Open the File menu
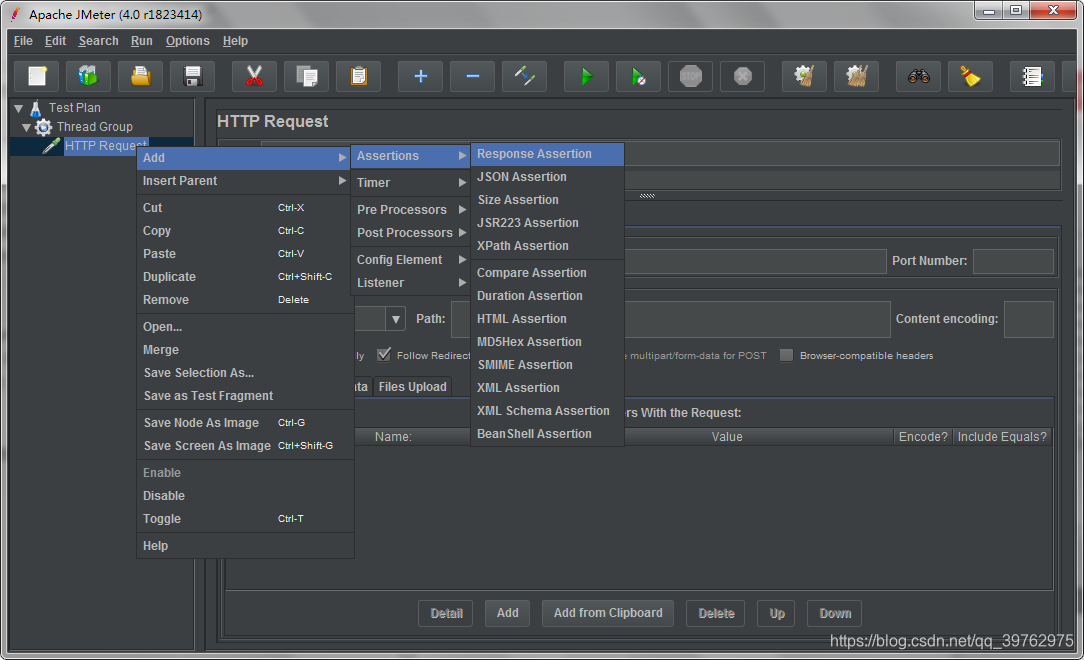This screenshot has width=1084, height=660. (x=23, y=41)
